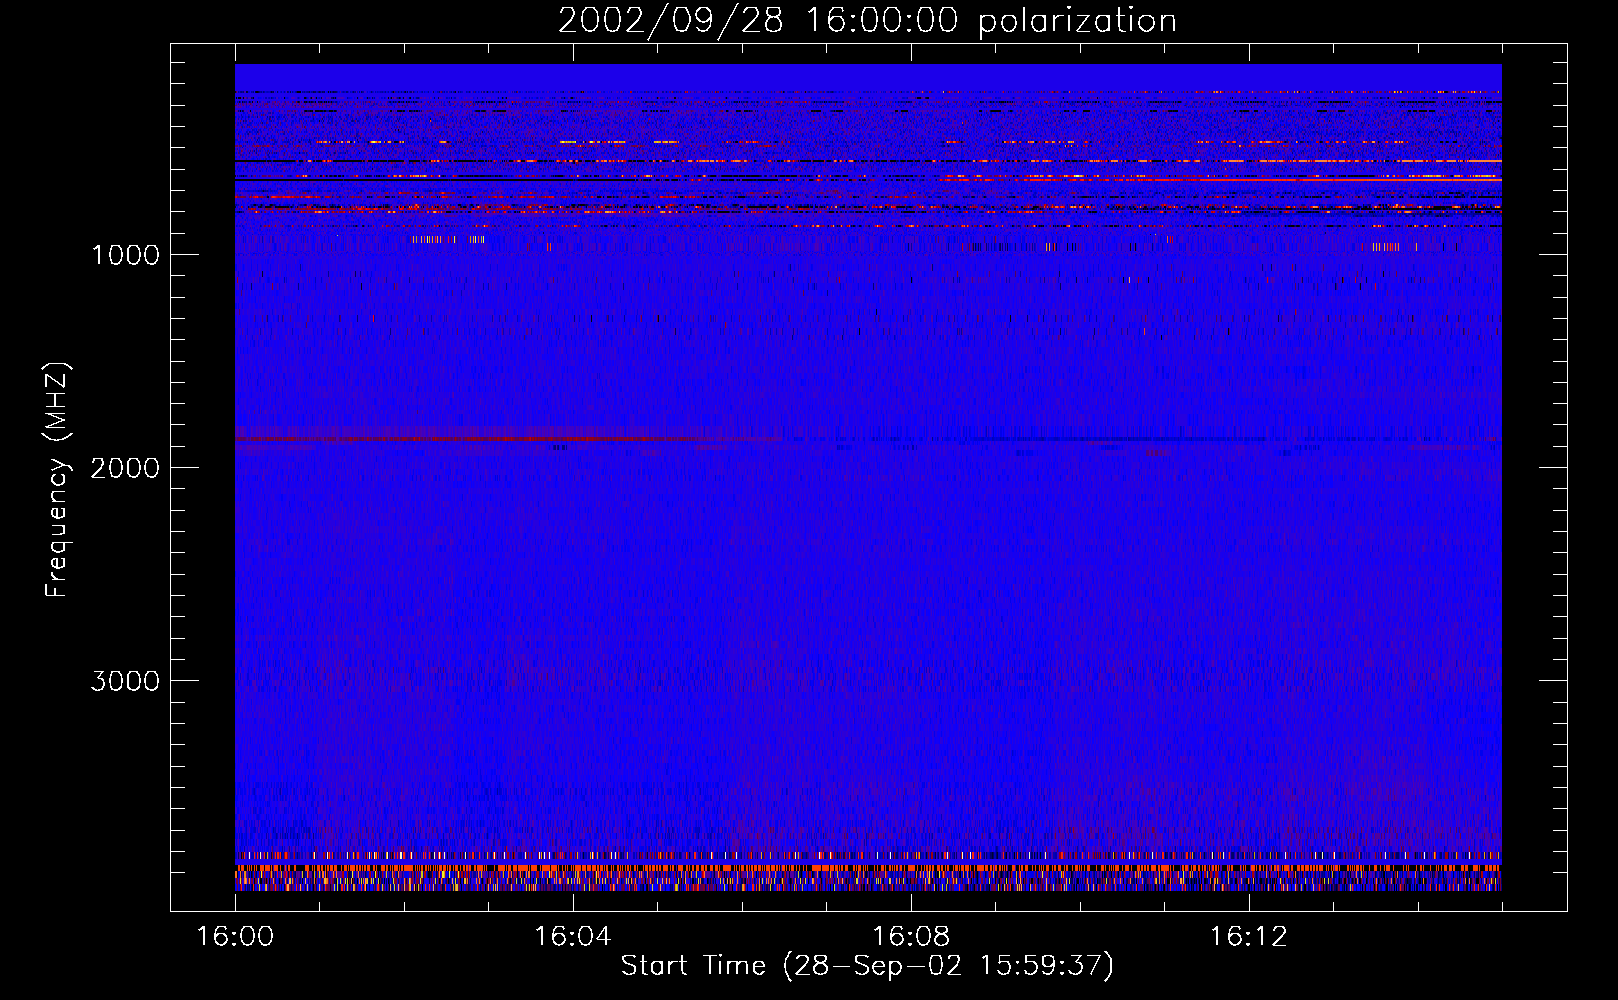Click the 16:00 time axis label
The height and width of the screenshot is (1000, 1618).
(235, 937)
